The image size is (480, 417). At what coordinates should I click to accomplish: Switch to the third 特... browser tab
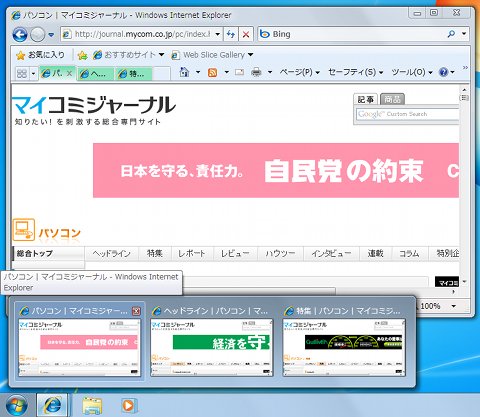click(x=134, y=74)
